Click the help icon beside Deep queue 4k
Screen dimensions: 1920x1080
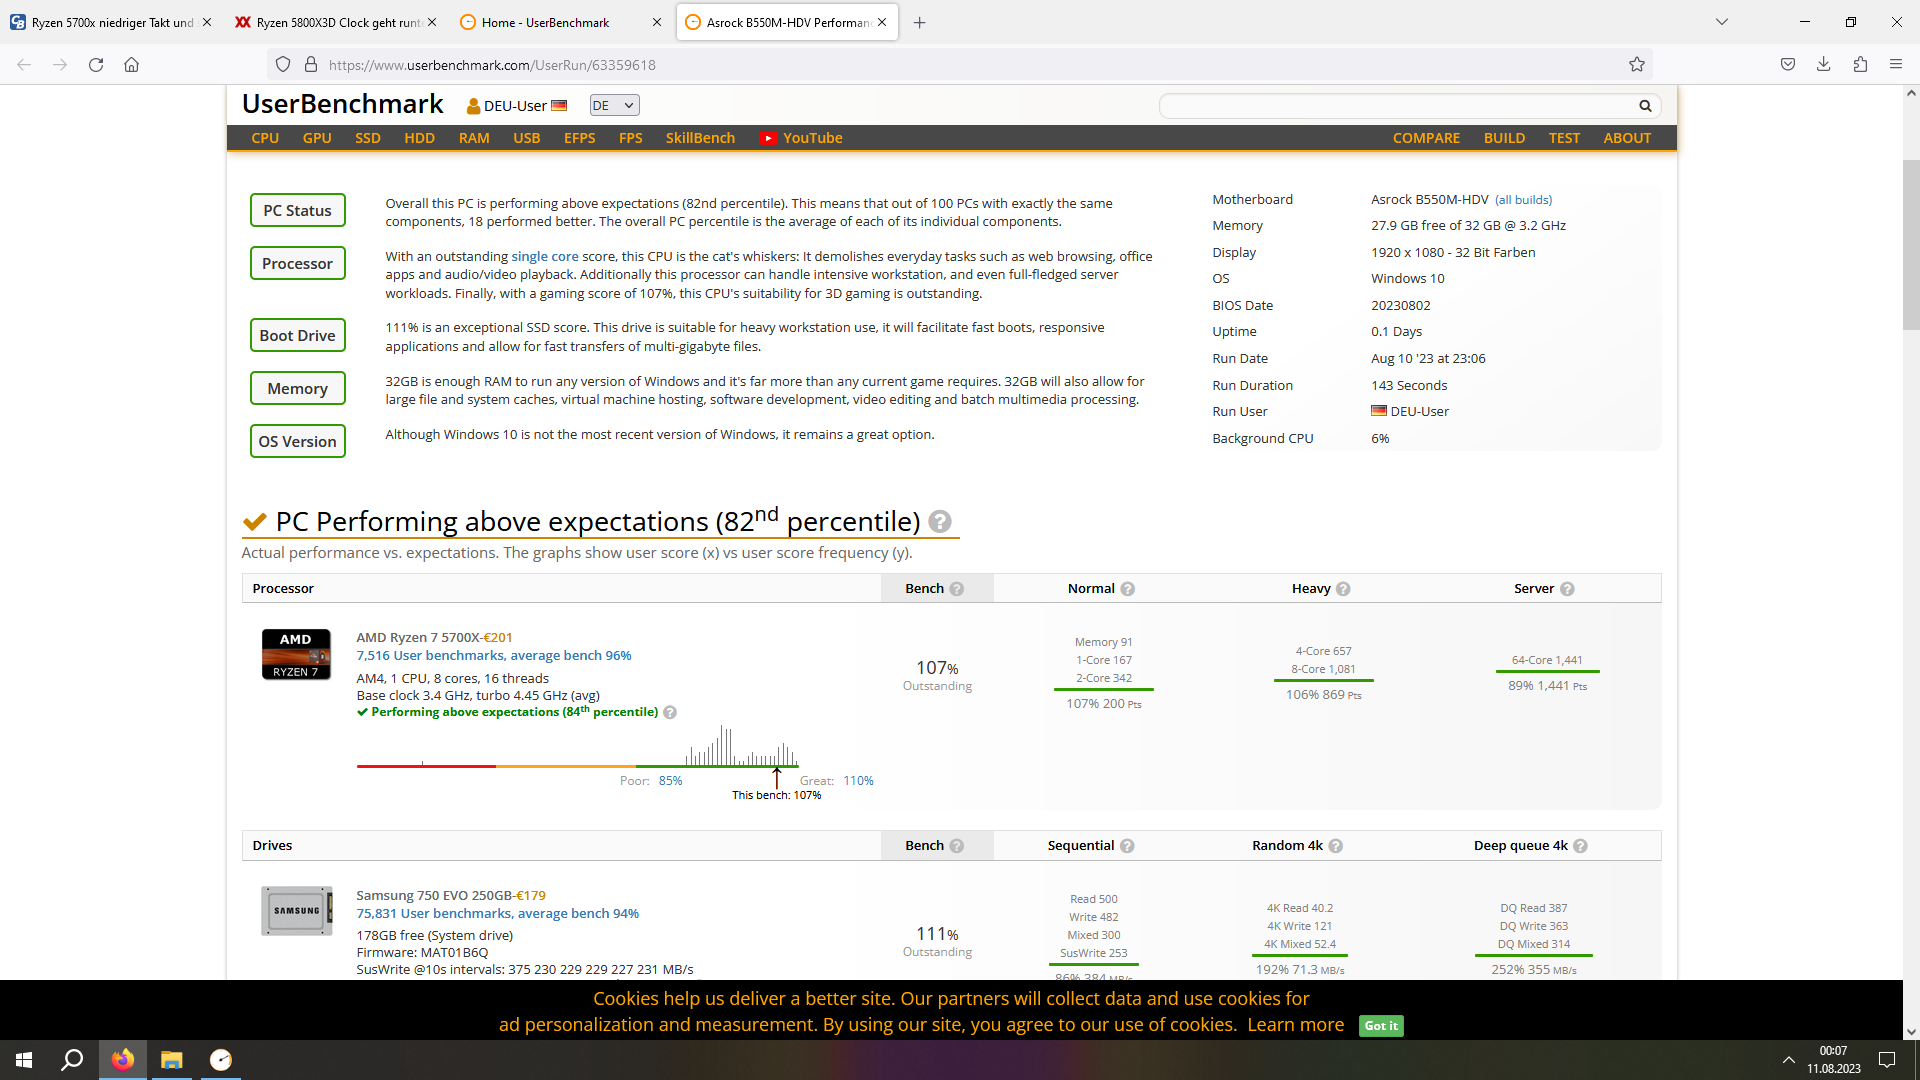1581,846
